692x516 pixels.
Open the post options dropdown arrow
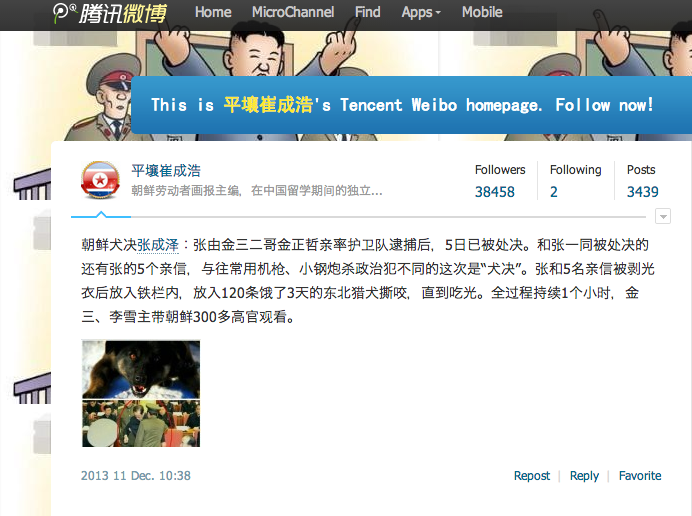663,216
